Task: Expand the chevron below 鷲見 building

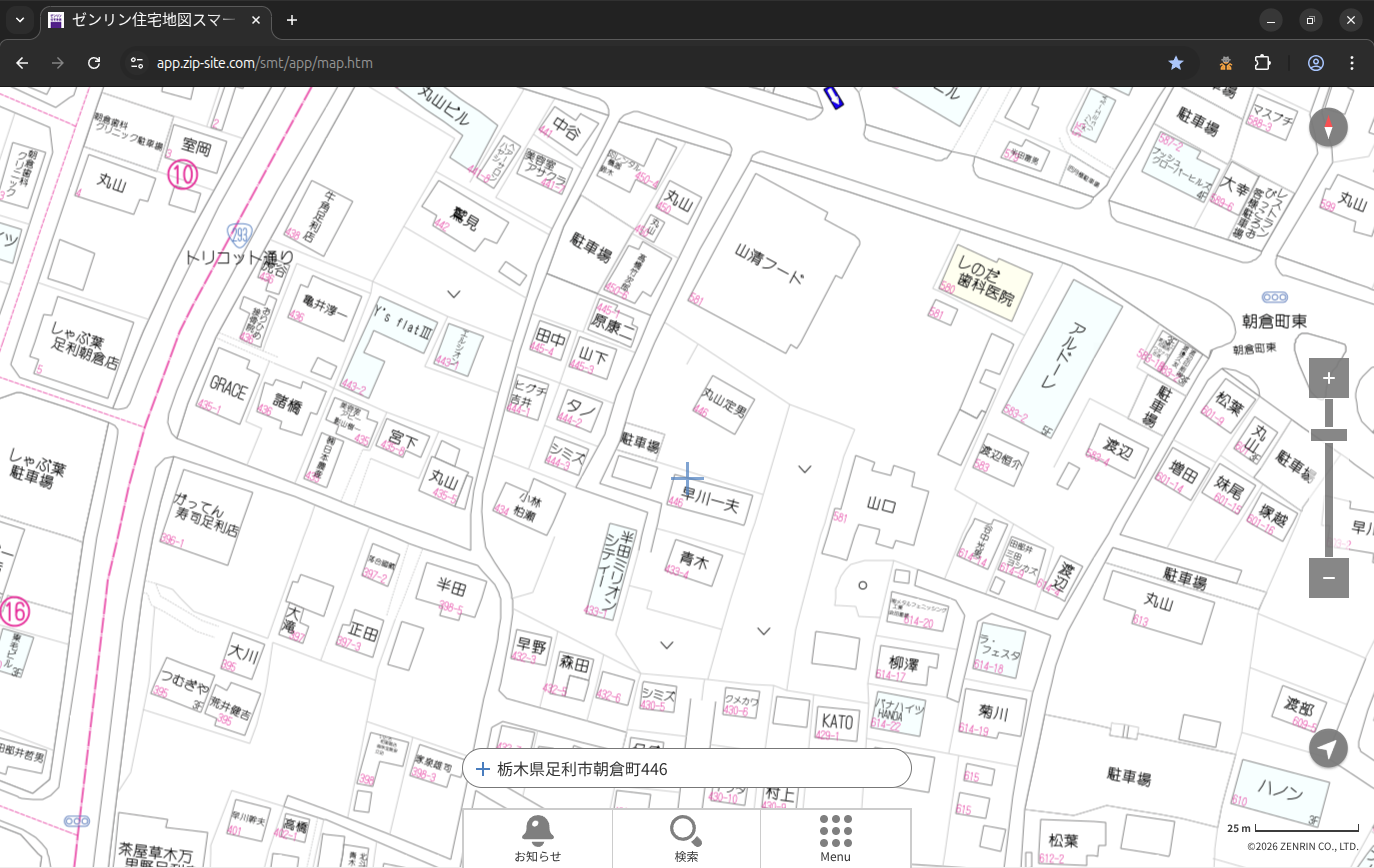Action: coord(454,294)
